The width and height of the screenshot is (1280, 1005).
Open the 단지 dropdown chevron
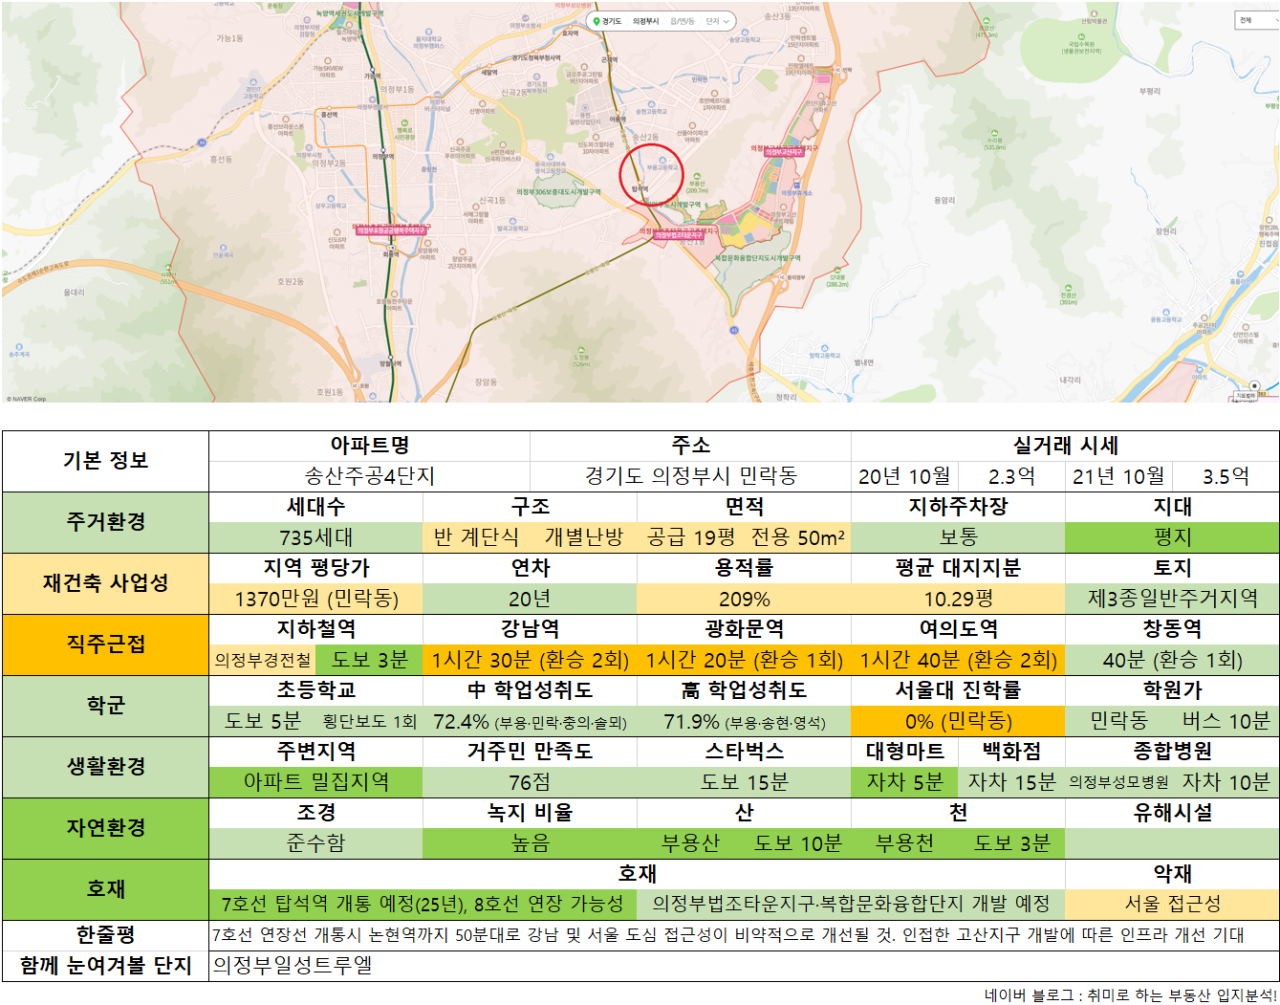727,21
